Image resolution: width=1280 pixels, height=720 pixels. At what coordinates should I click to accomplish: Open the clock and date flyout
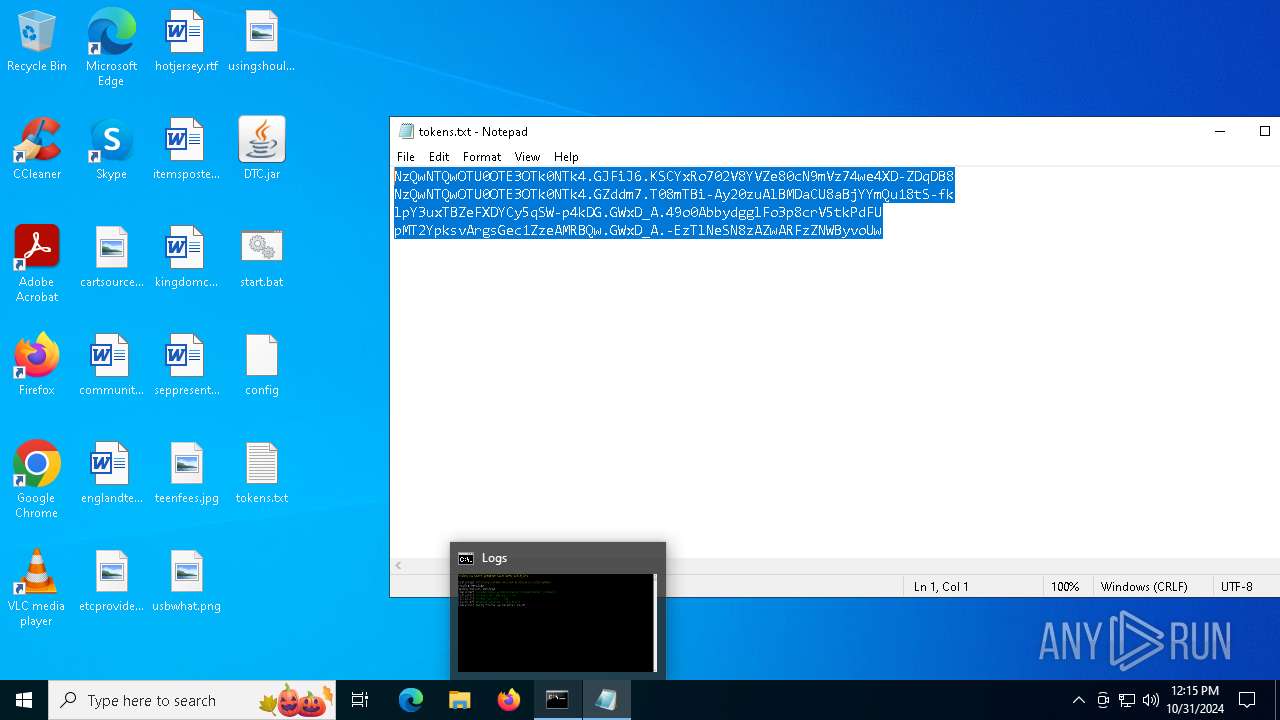coord(1194,700)
